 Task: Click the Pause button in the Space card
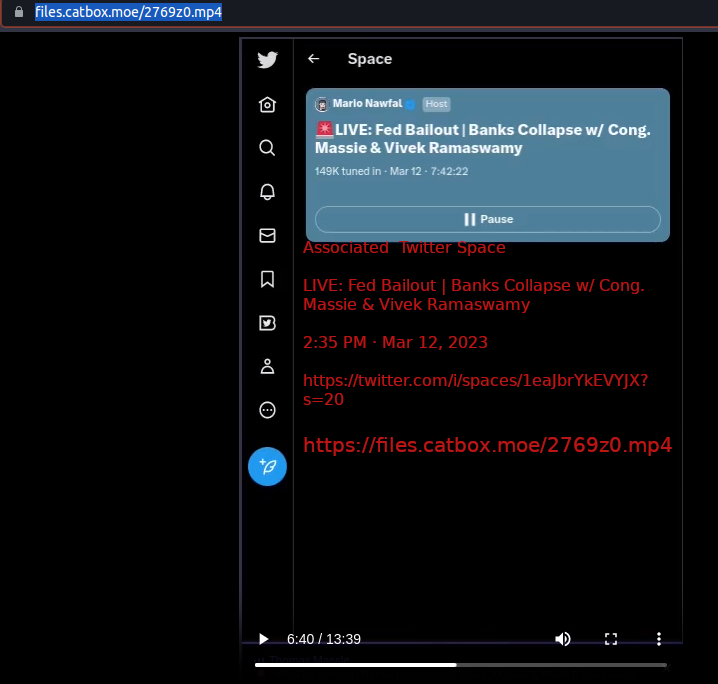tap(488, 219)
